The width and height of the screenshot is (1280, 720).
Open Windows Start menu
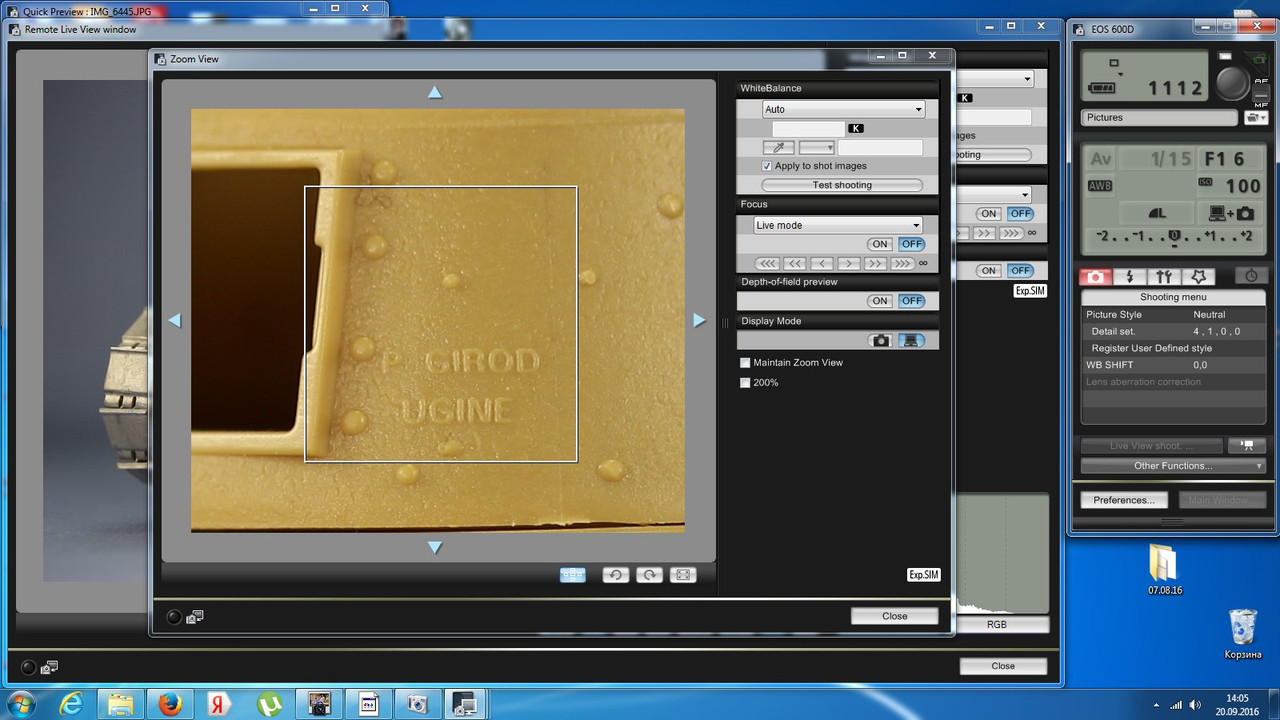coord(20,704)
